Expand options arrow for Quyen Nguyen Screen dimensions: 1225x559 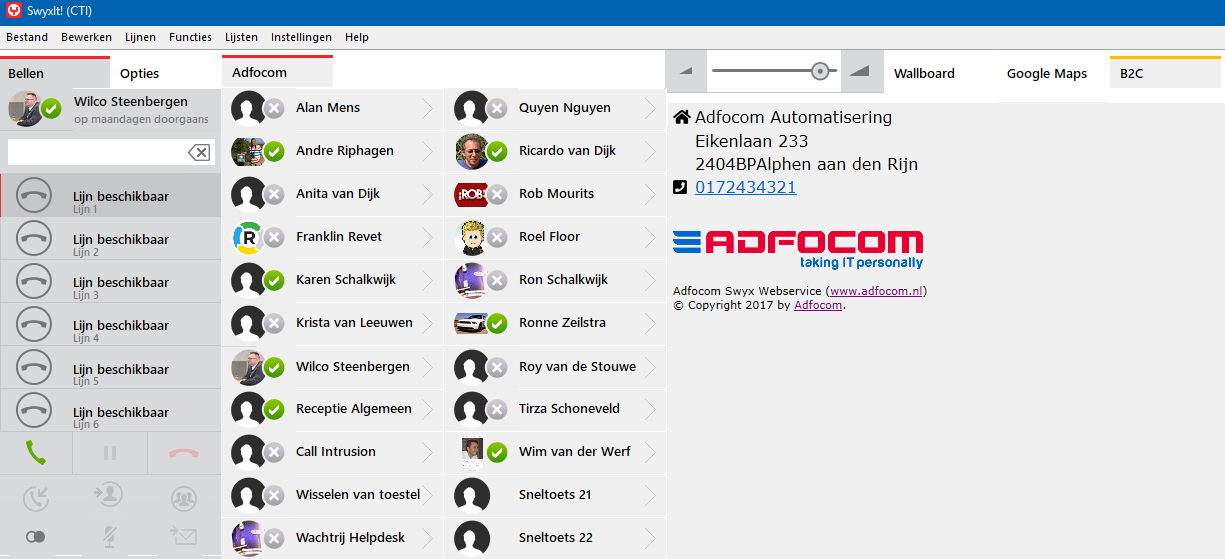(650, 108)
